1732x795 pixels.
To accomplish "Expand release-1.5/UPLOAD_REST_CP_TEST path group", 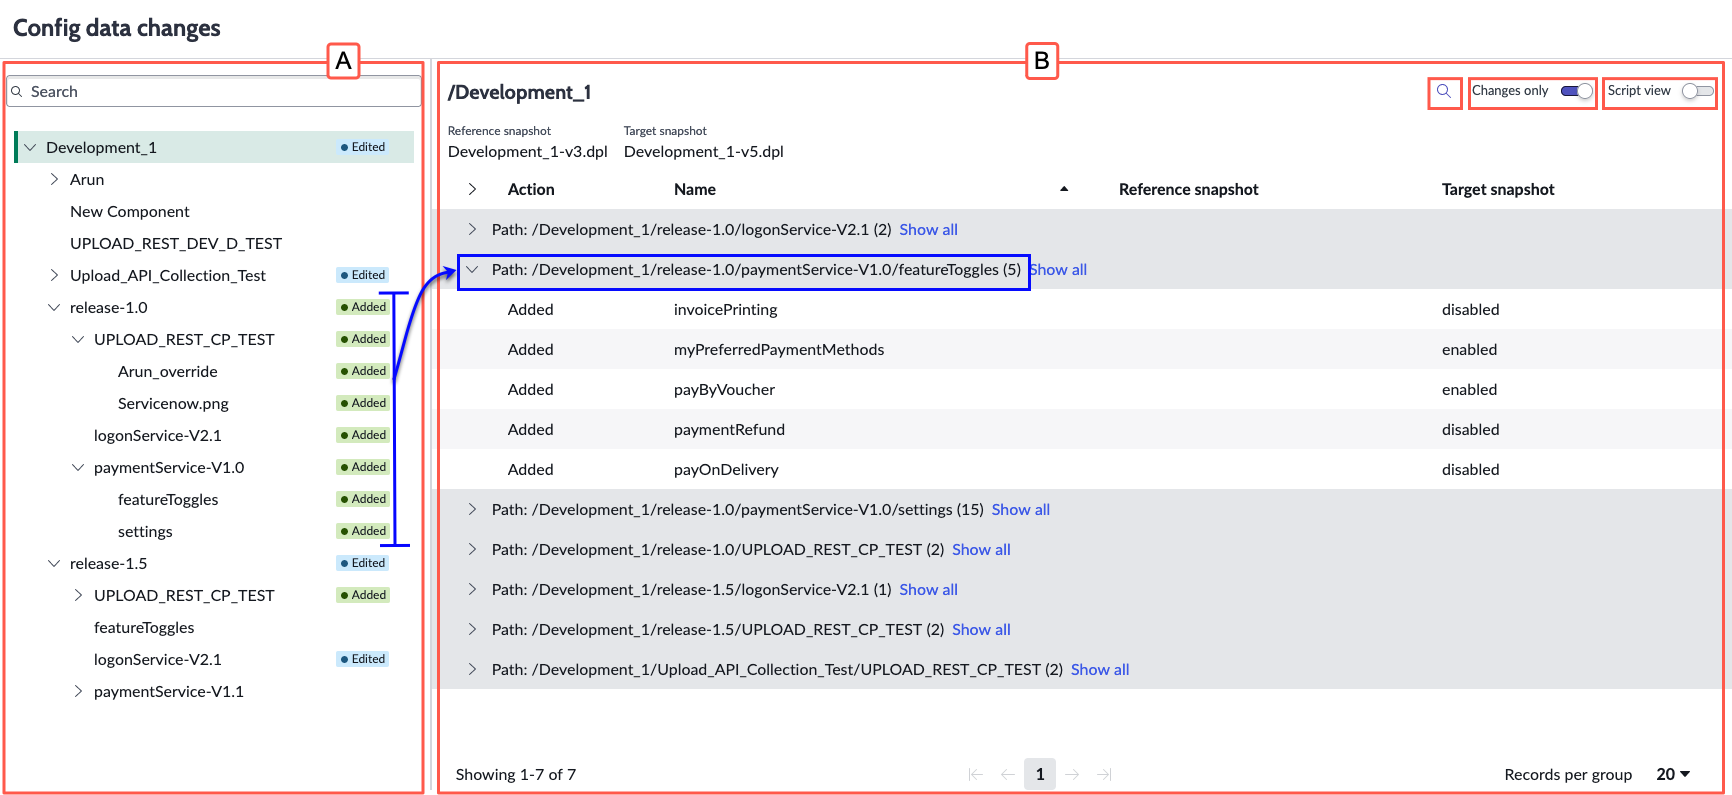I will coord(472,629).
